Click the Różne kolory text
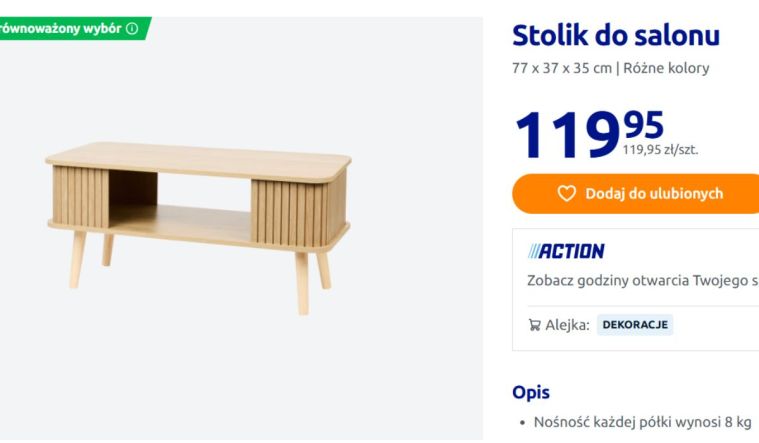 [x=667, y=69]
